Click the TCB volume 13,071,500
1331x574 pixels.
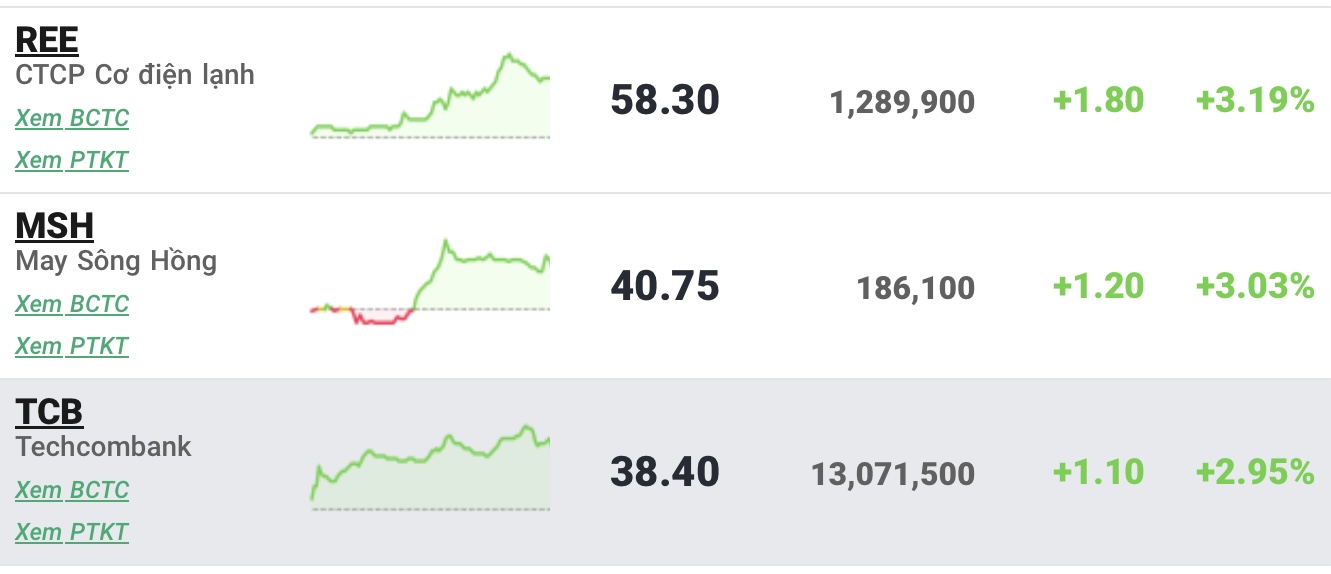(893, 474)
